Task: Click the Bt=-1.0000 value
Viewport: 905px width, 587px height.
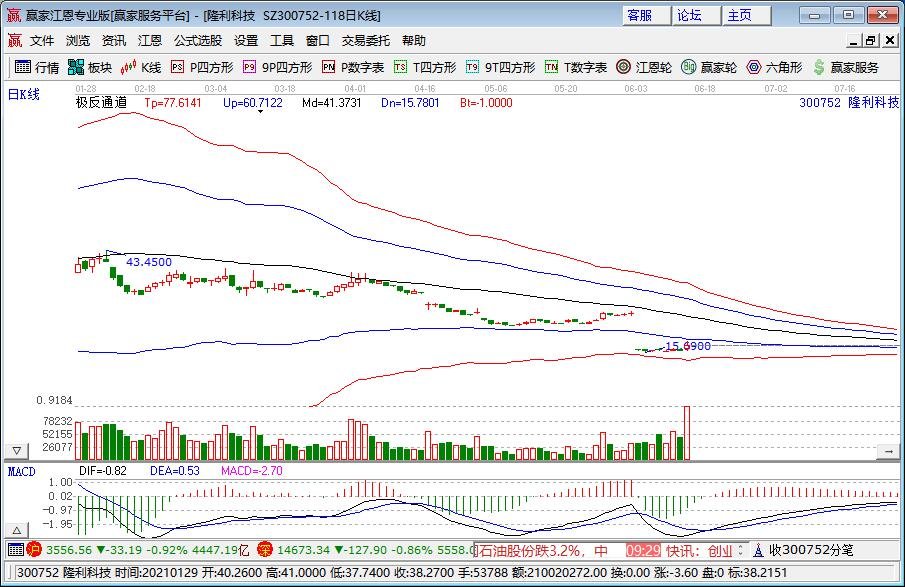Action: (x=486, y=103)
